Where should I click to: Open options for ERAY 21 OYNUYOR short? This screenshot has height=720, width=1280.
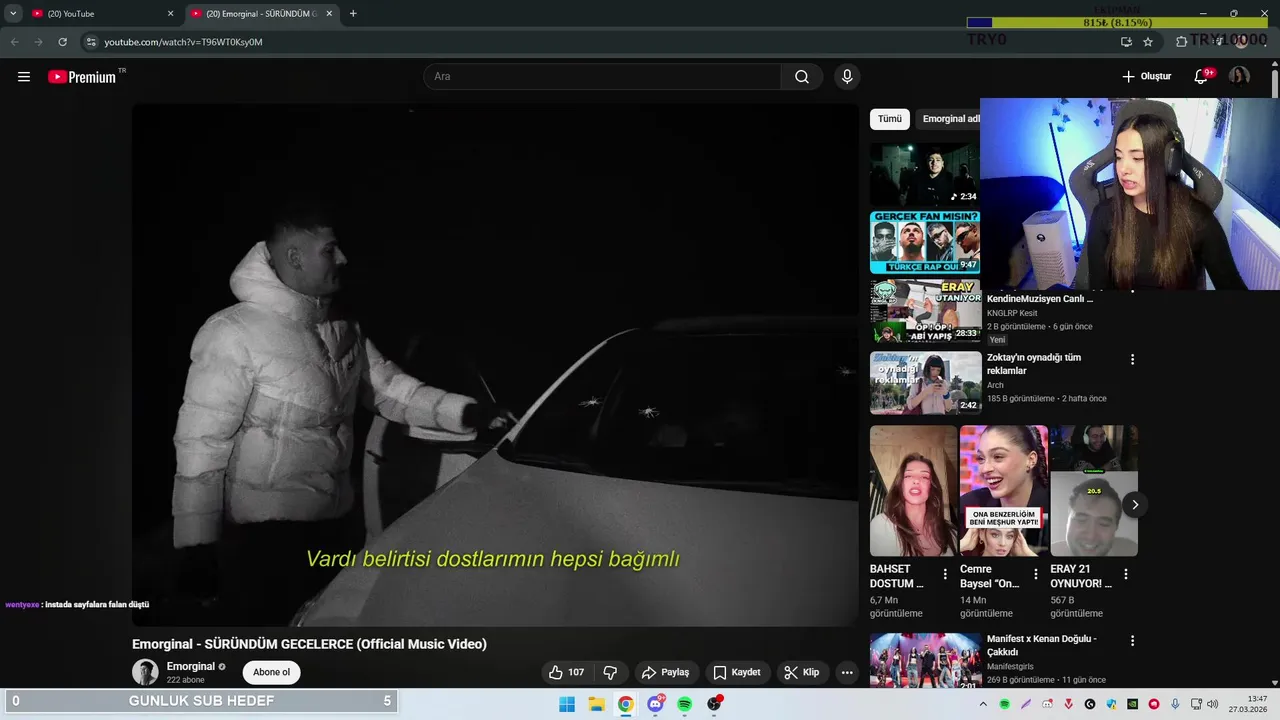point(1125,575)
